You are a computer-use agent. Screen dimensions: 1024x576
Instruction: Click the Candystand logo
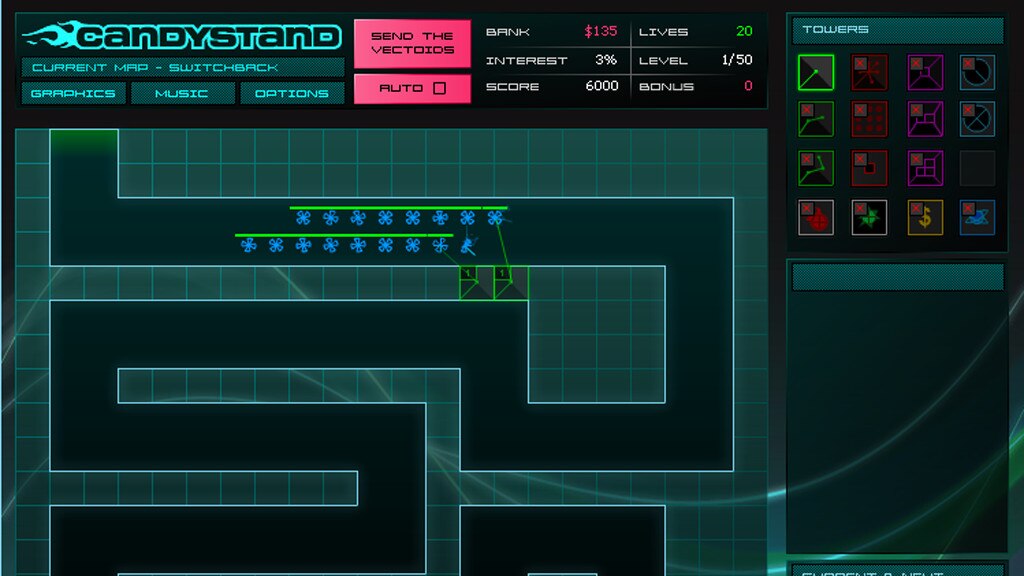coord(182,37)
